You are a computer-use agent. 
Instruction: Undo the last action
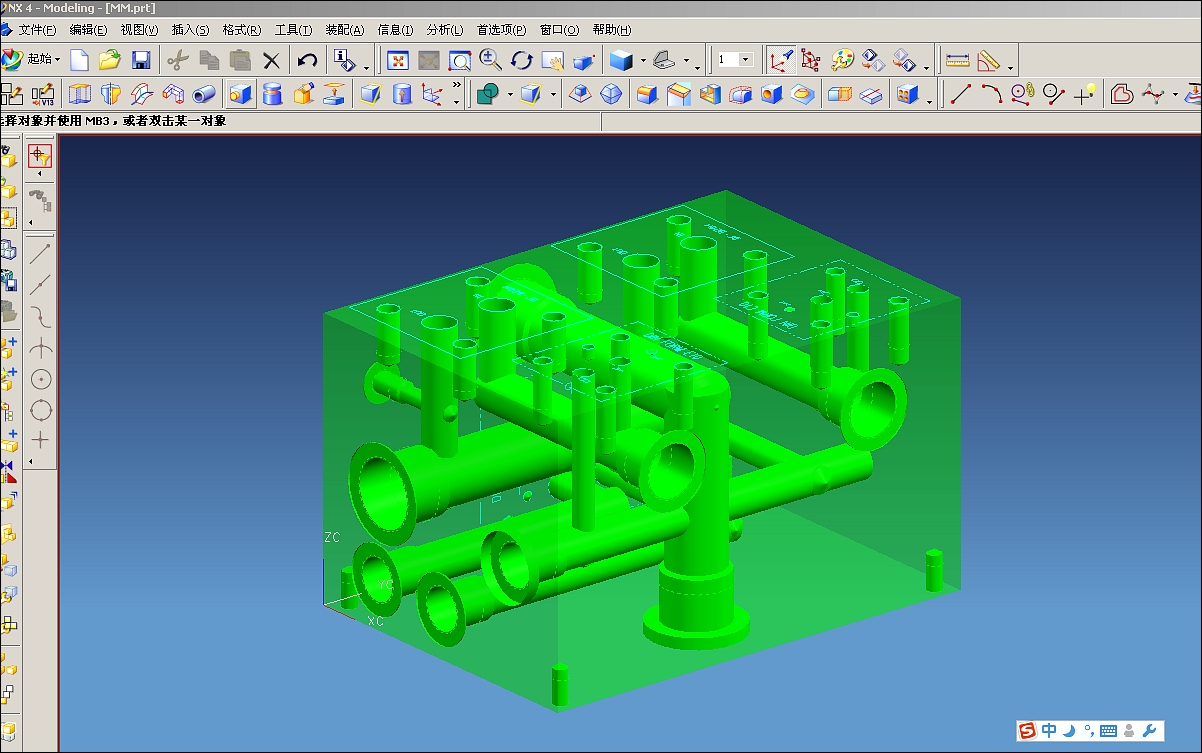pyautogui.click(x=307, y=60)
